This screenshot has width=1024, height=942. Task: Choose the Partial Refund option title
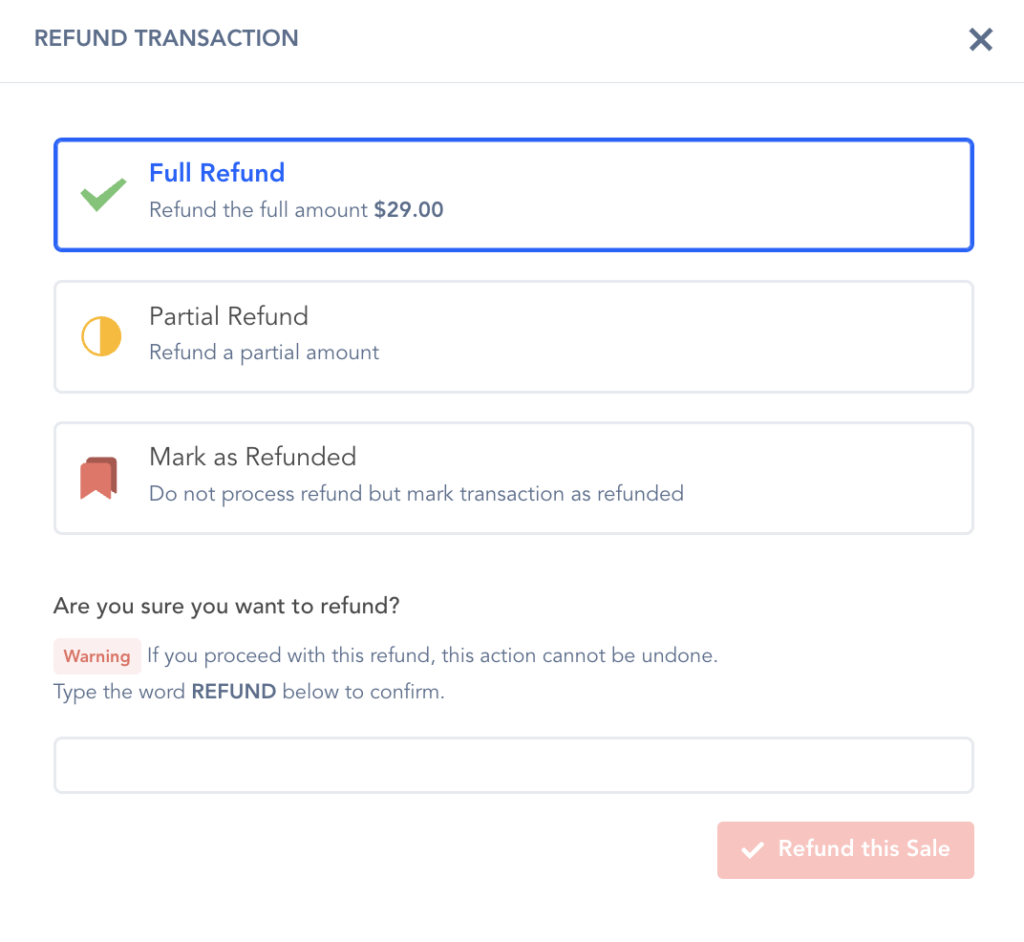[x=228, y=317]
